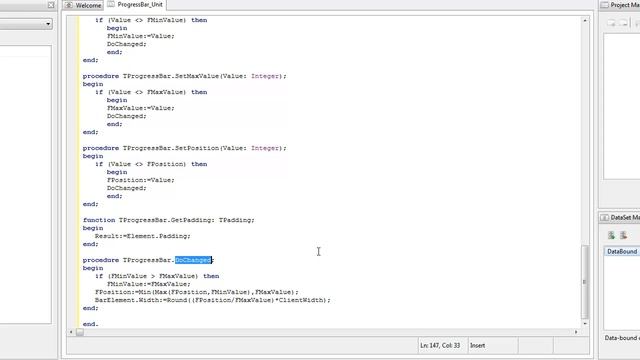Click the 'FMaxValue:=Value;' code line

tap(140, 108)
